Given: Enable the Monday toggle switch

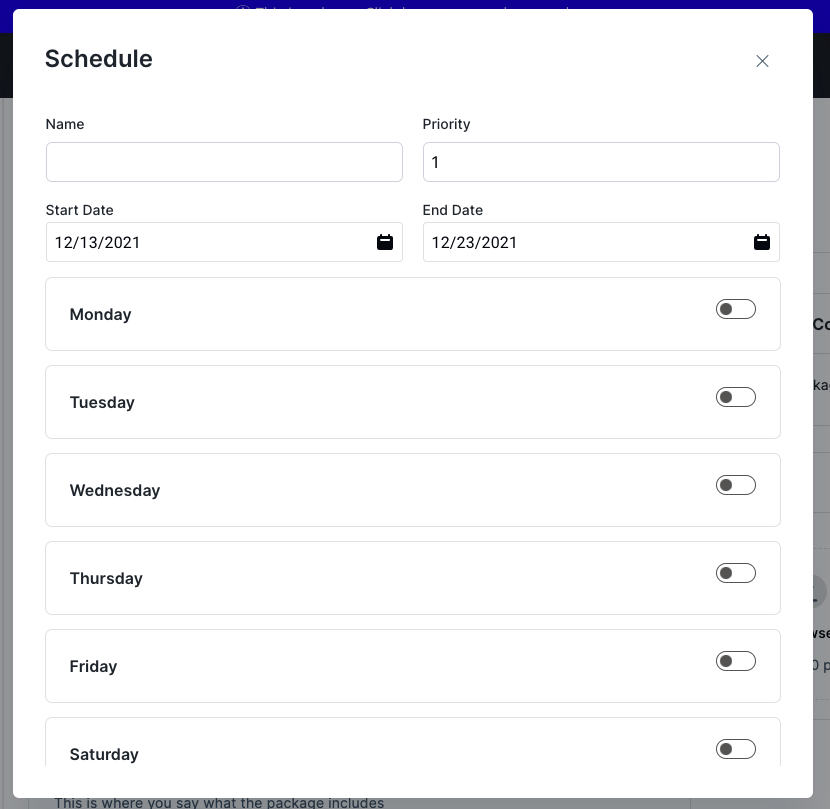Looking at the screenshot, I should [735, 310].
